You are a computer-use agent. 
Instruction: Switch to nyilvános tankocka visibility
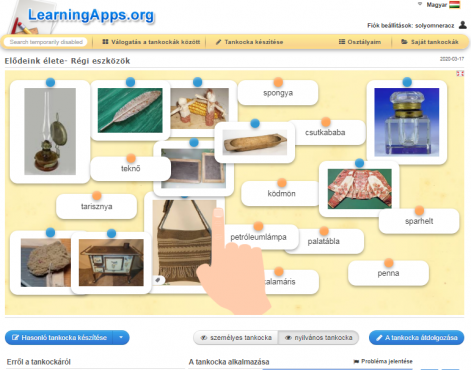[x=319, y=338]
